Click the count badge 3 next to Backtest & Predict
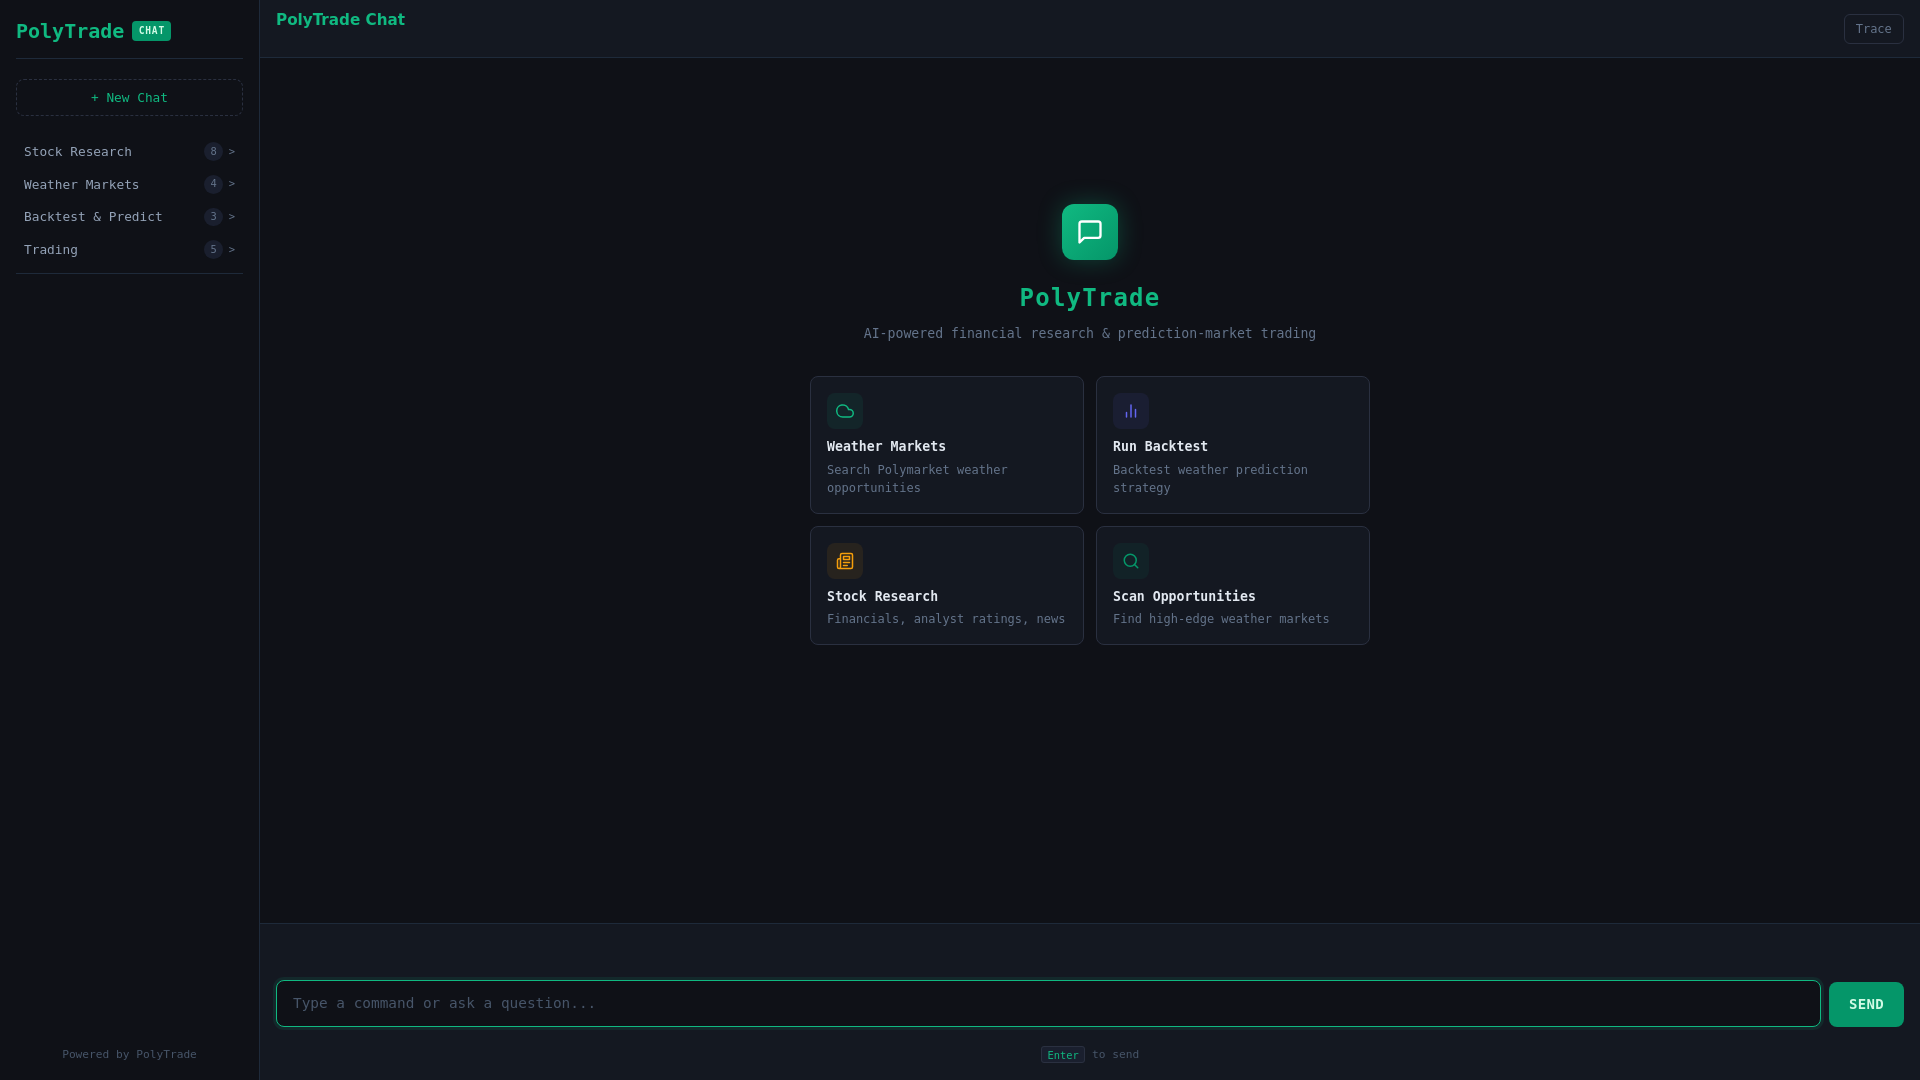 (x=213, y=217)
